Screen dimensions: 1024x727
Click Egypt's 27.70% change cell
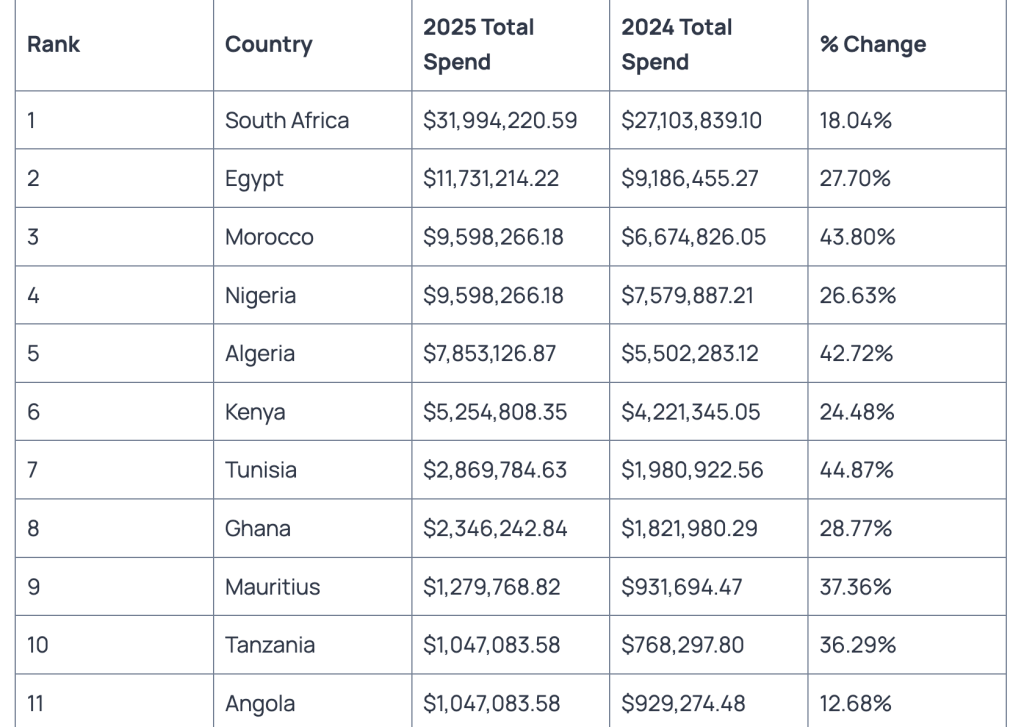pyautogui.click(x=855, y=179)
